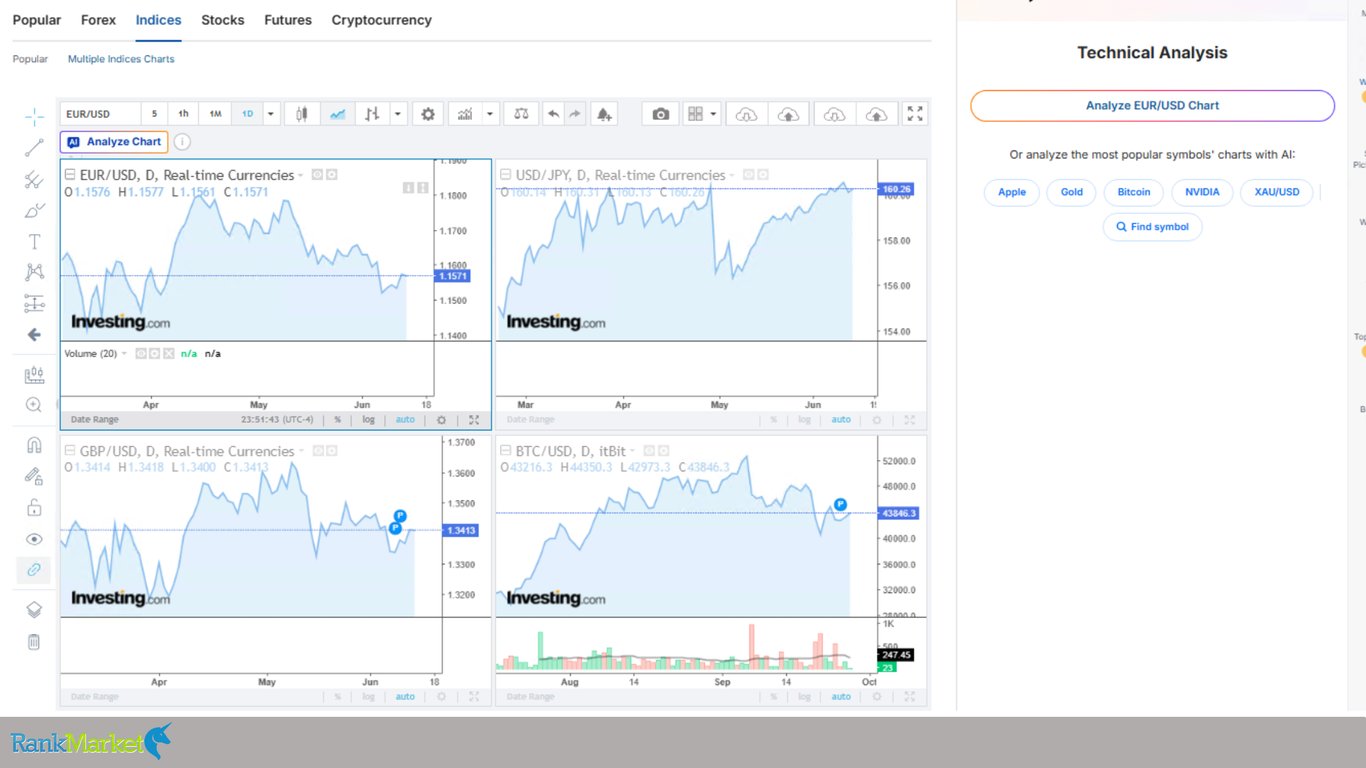Expand the indicators dropdown arrow
This screenshot has width=1366, height=768.
tap(490, 114)
